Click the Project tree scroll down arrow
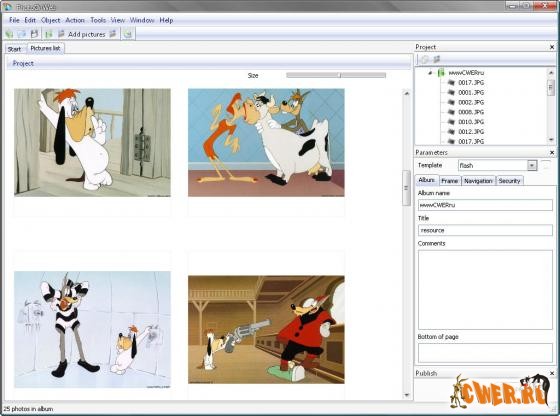Screen dimensions: 560x416 point(551,140)
